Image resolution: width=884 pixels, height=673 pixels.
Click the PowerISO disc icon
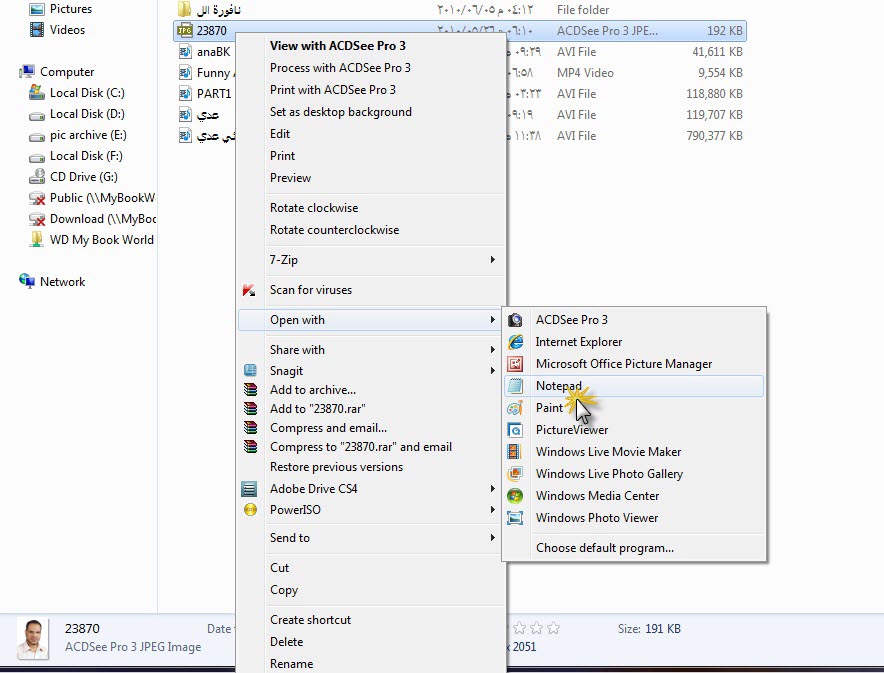(x=250, y=510)
